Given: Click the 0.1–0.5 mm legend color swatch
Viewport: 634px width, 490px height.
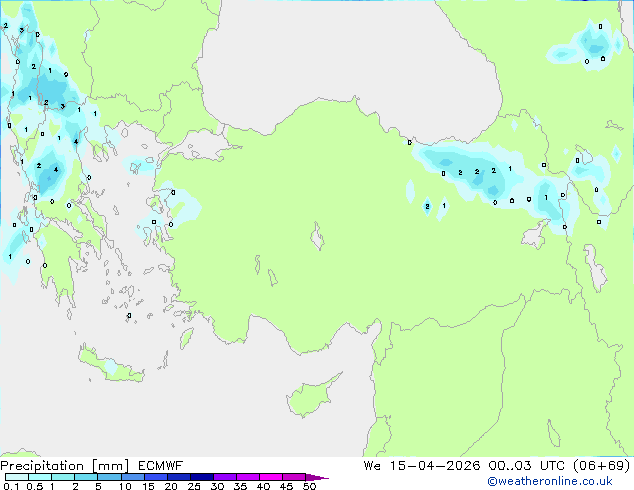Looking at the screenshot, I should (17, 477).
